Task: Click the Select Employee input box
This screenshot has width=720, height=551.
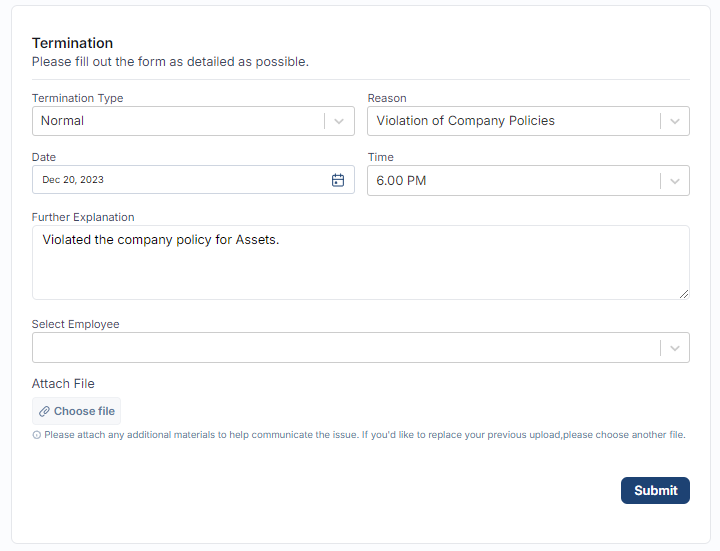Action: 345,348
